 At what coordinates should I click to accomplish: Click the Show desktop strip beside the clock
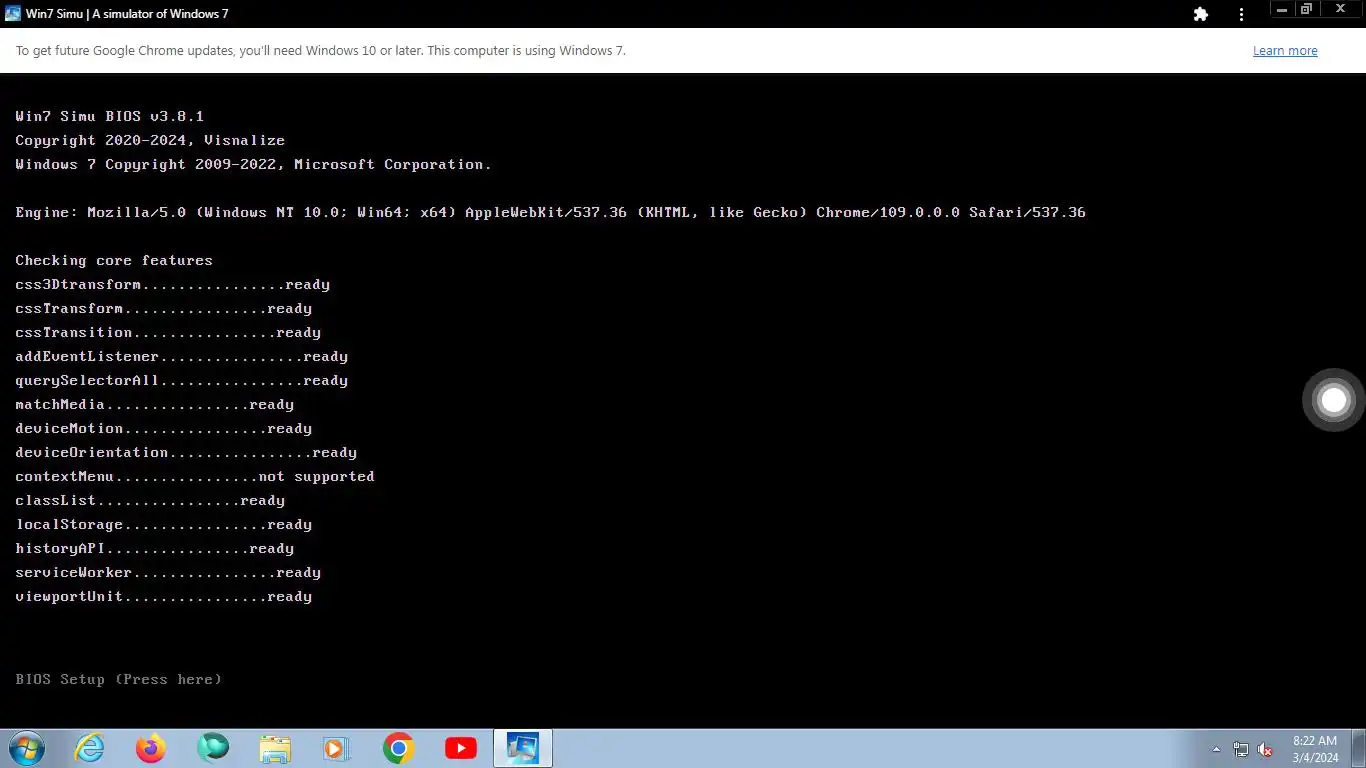click(x=1358, y=748)
